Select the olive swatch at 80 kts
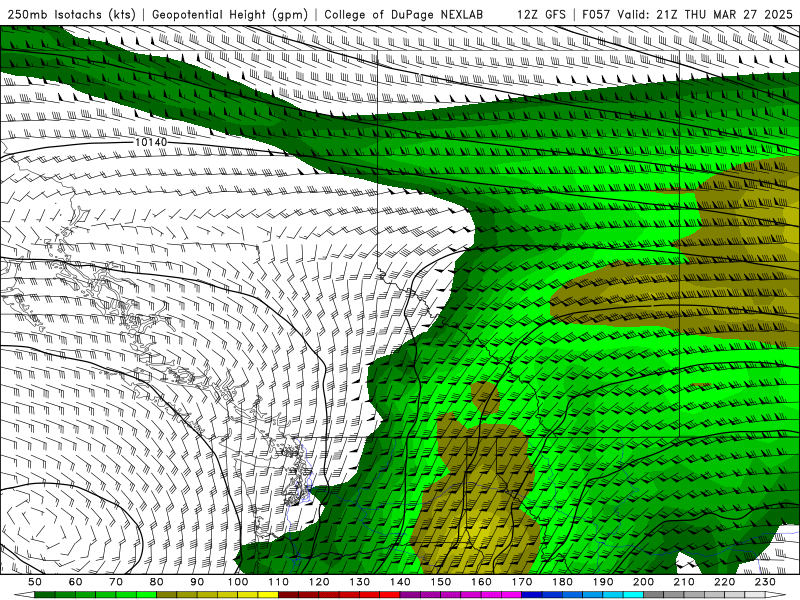This screenshot has height=600, width=800. (166, 594)
